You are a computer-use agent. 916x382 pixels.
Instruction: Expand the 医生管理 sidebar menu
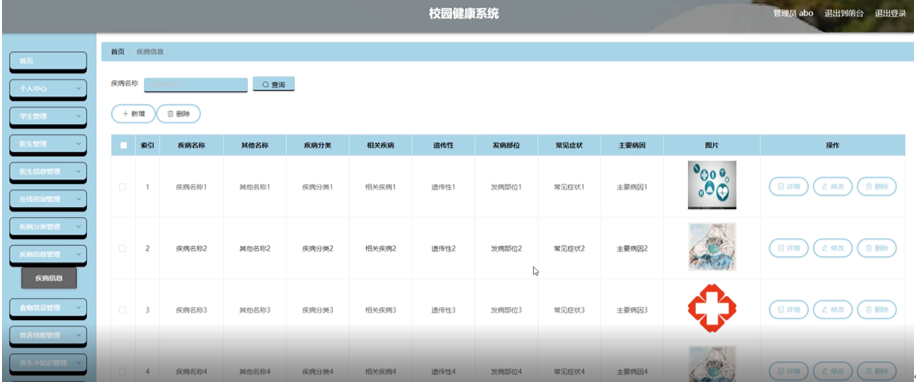pyautogui.click(x=48, y=144)
